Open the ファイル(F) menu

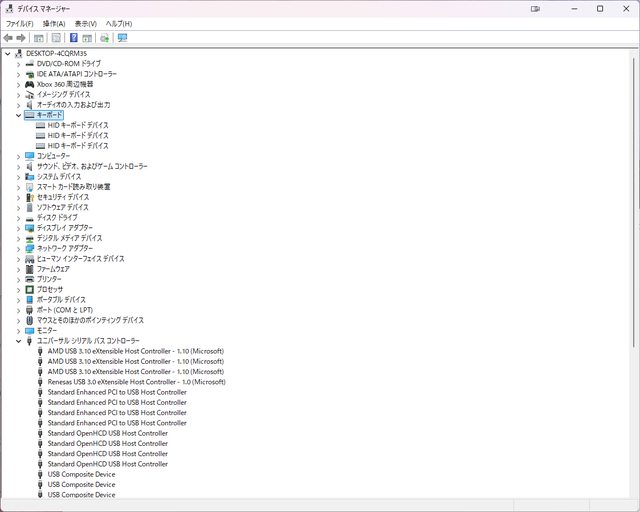(x=19, y=23)
